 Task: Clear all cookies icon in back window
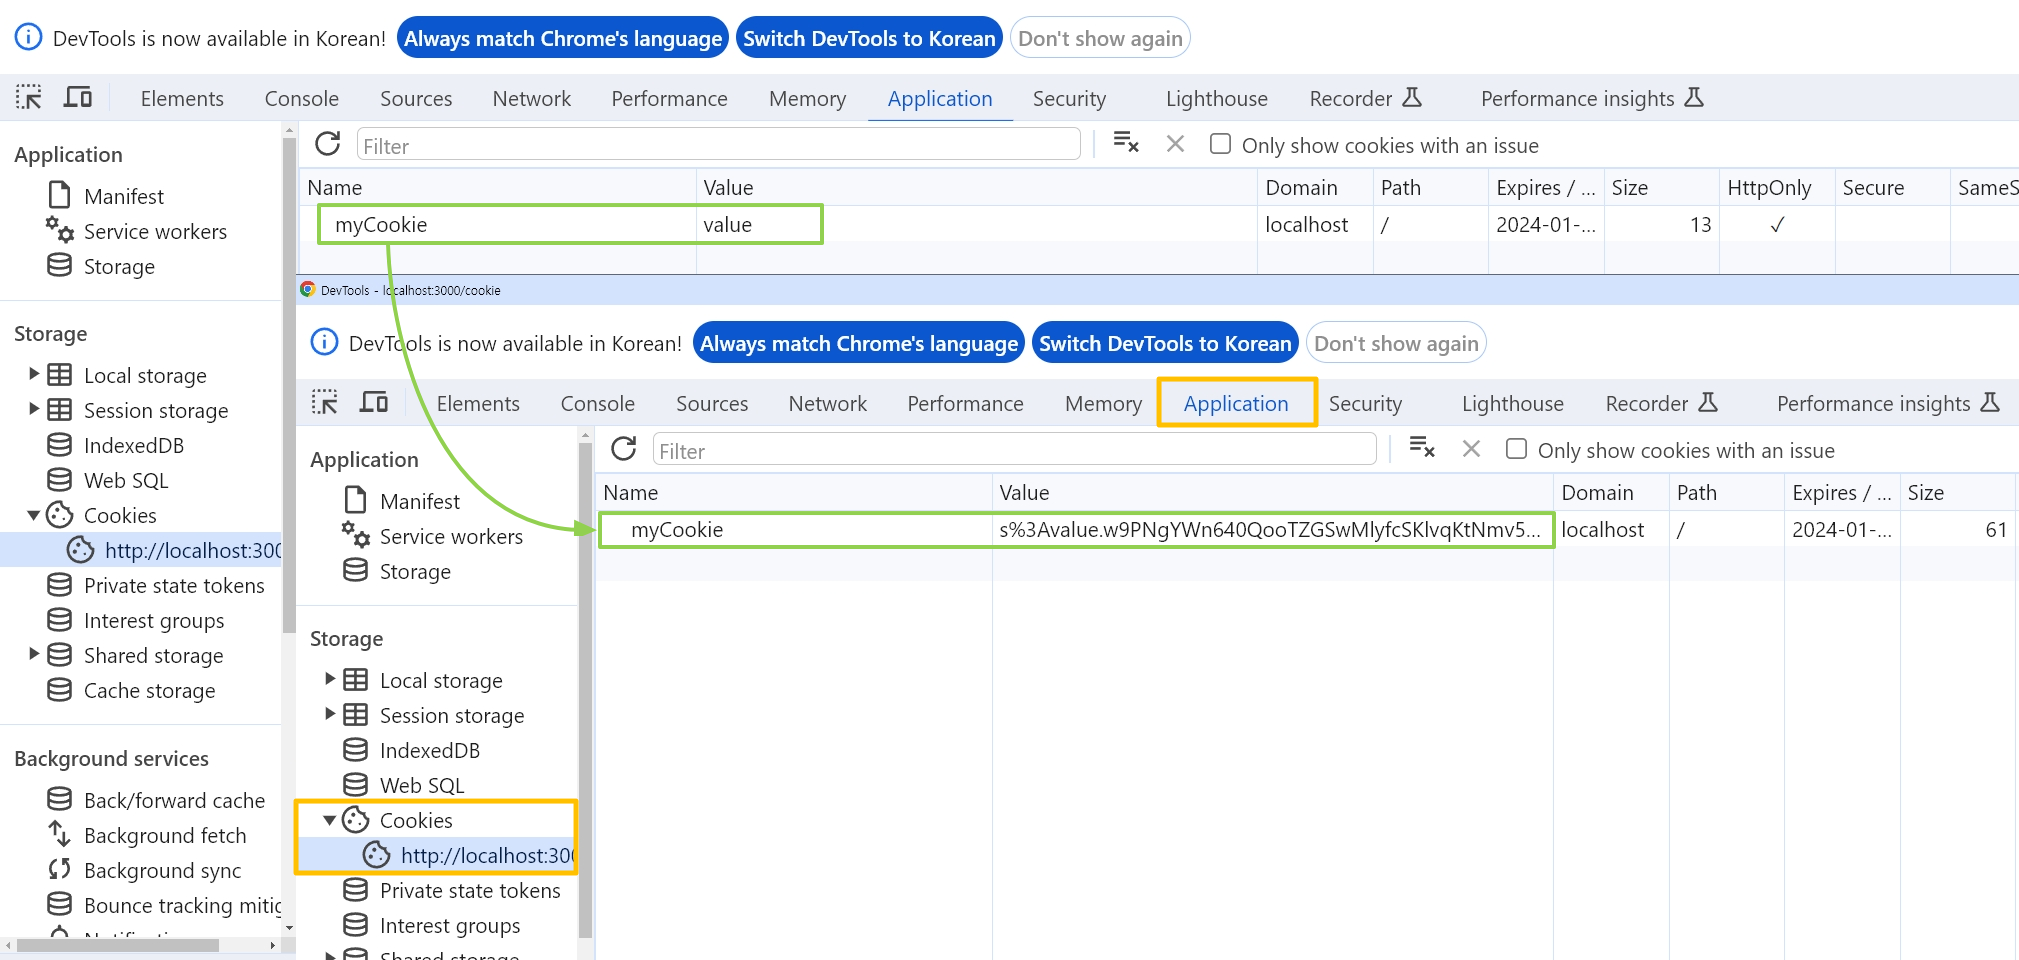pyautogui.click(x=1126, y=143)
